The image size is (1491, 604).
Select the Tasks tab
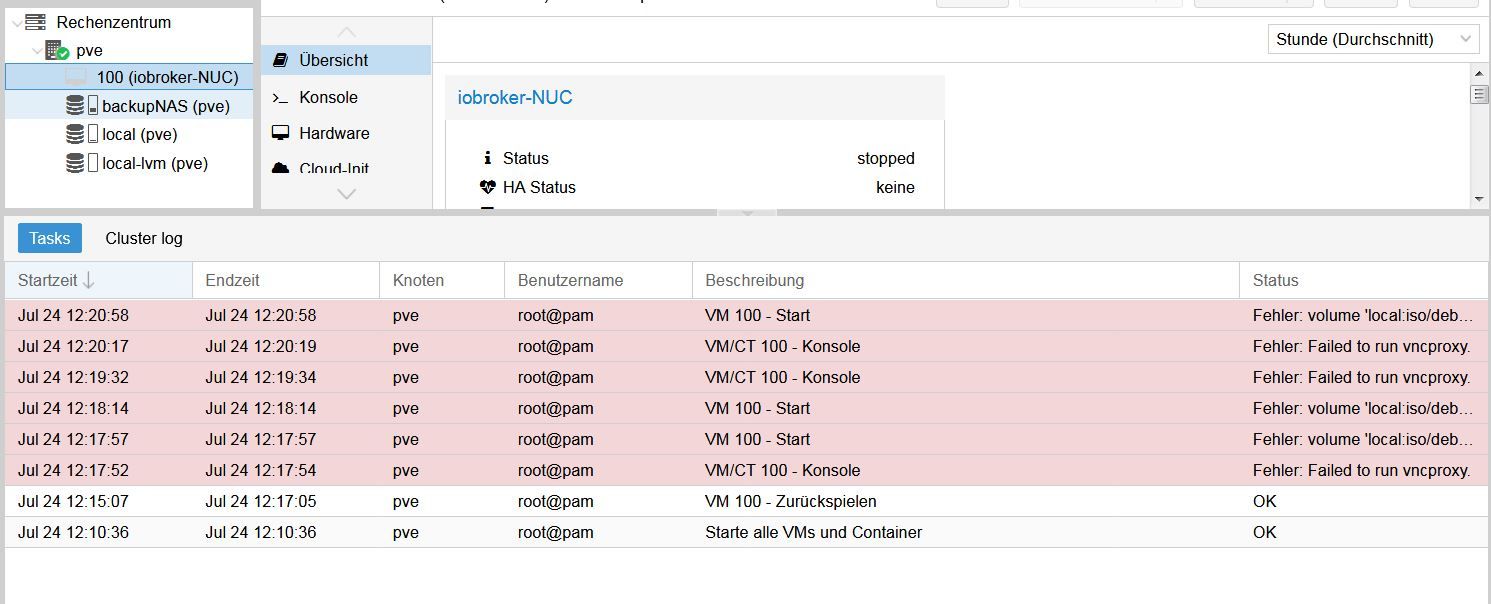pos(49,238)
